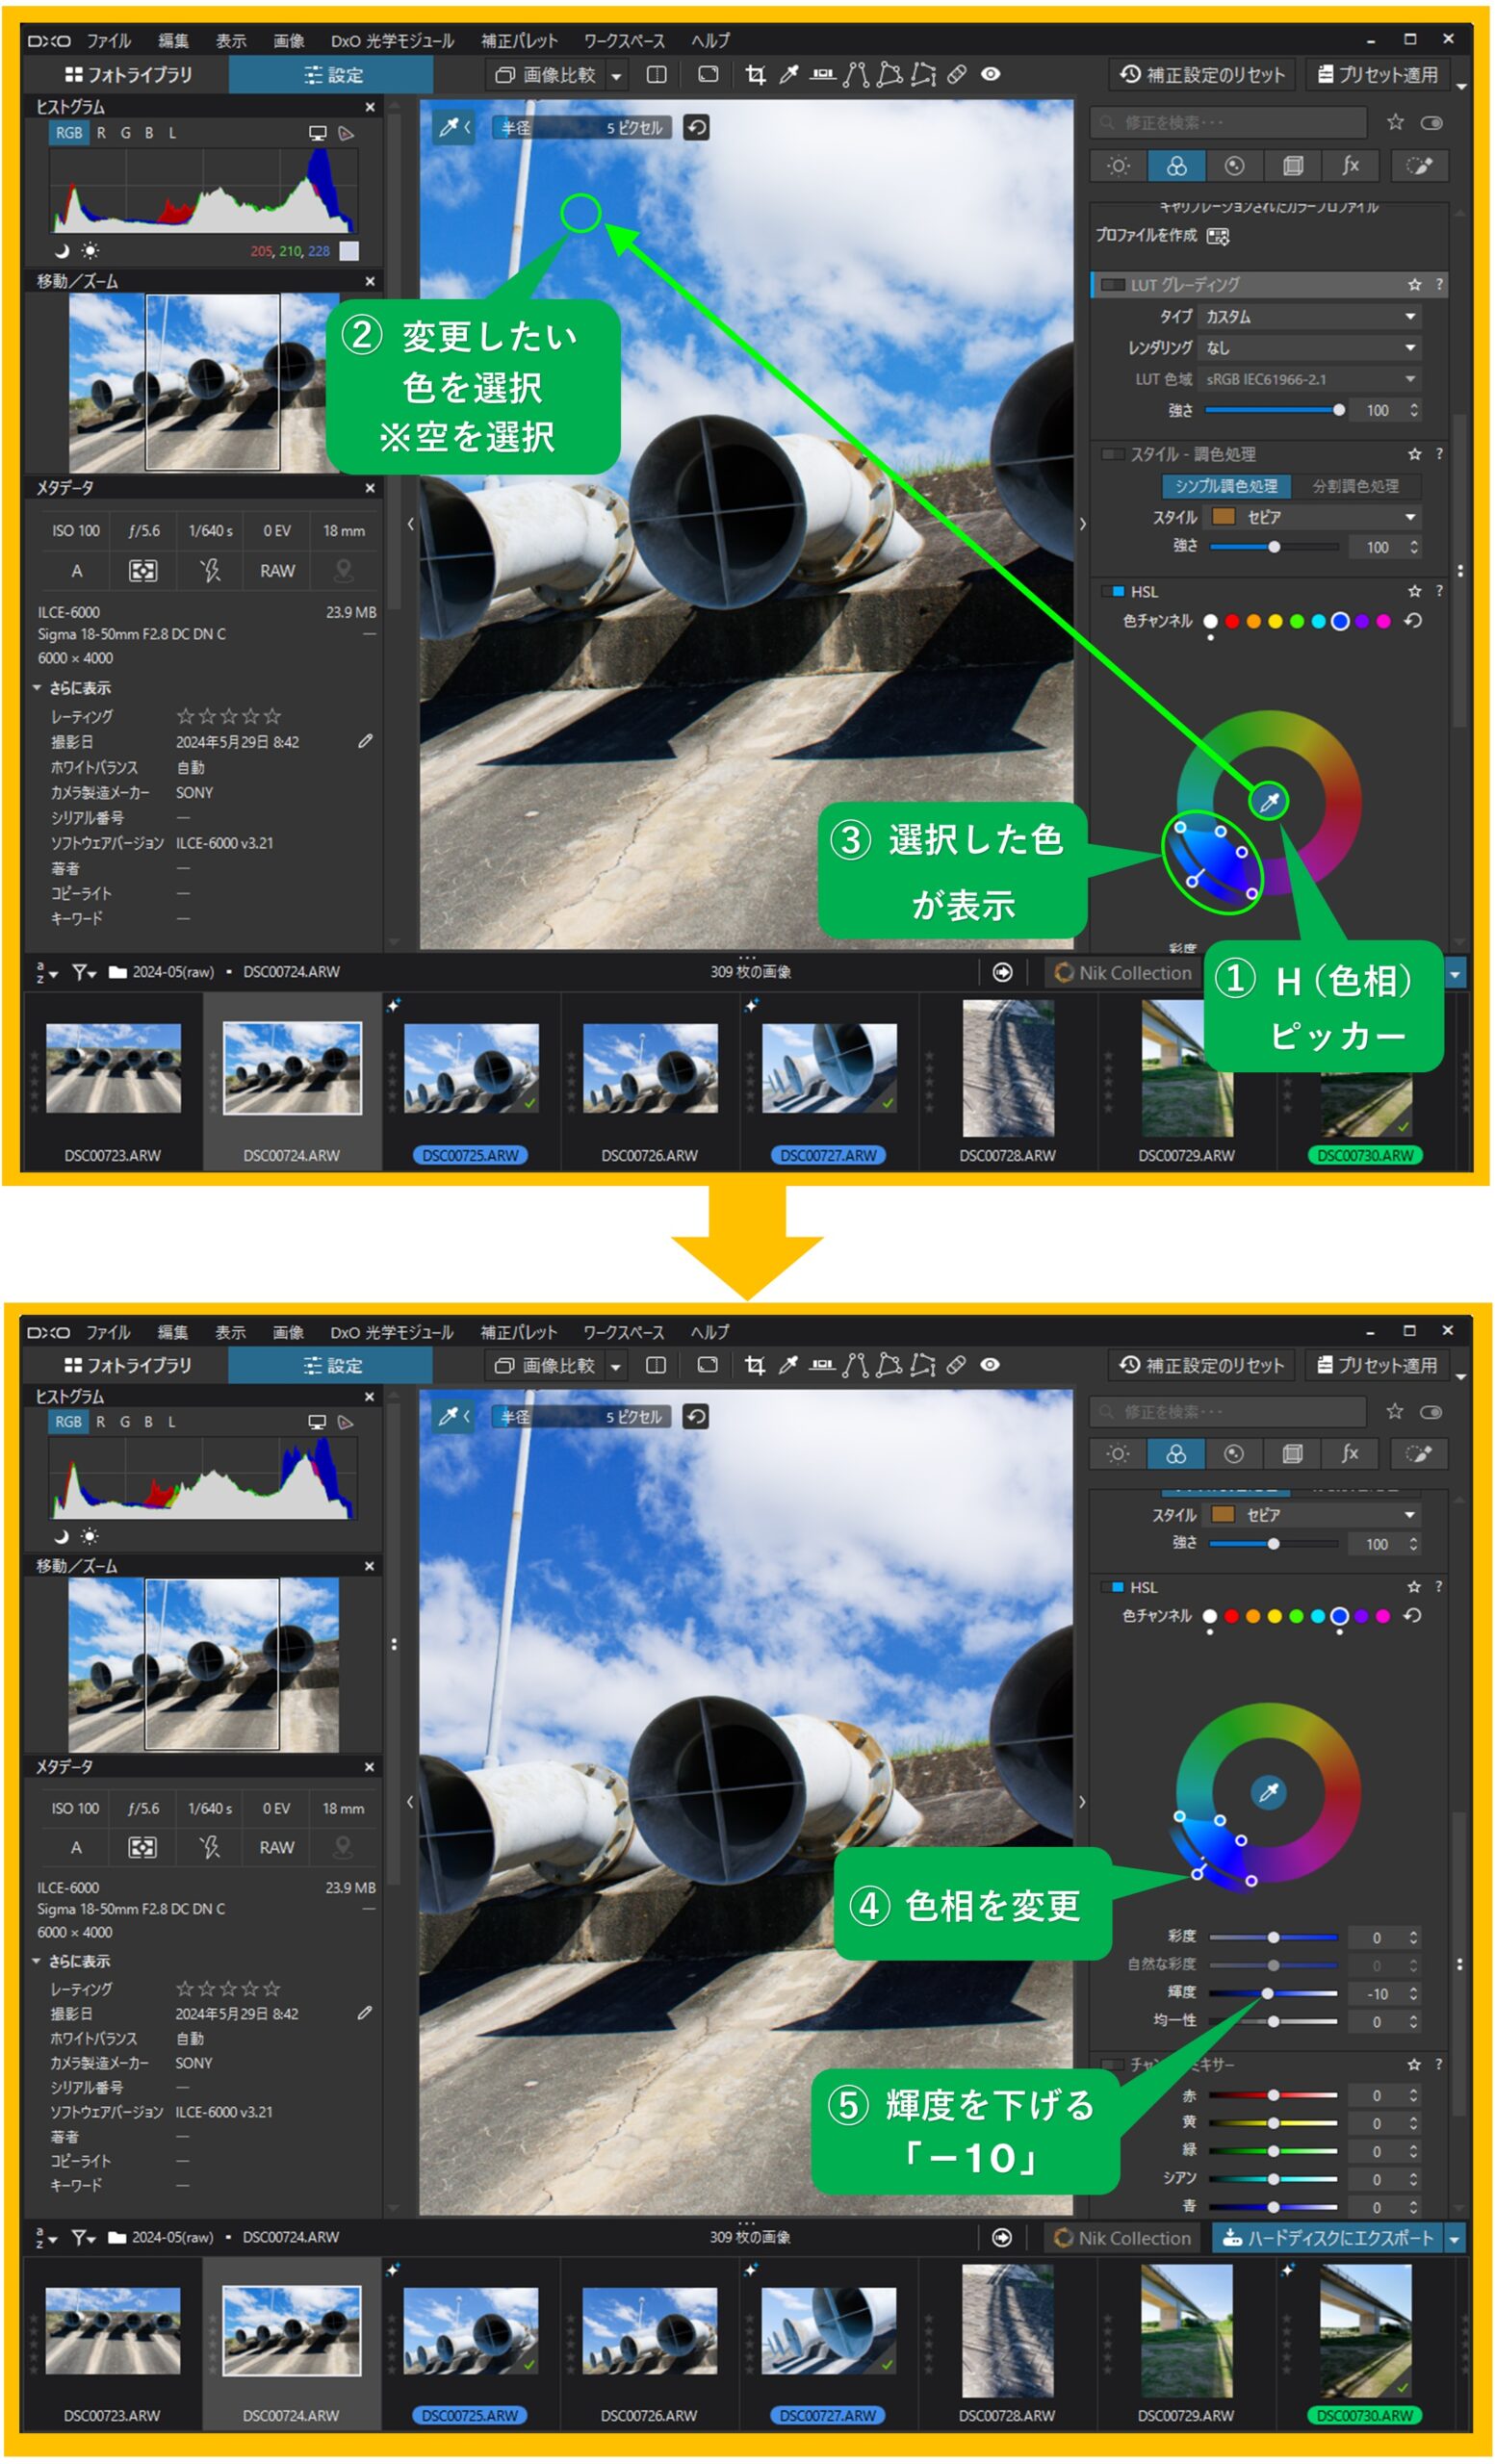This screenshot has width=1495, height=2464.
Task: Click filter funnel icon in top window filmstrip bar
Action: 83,972
